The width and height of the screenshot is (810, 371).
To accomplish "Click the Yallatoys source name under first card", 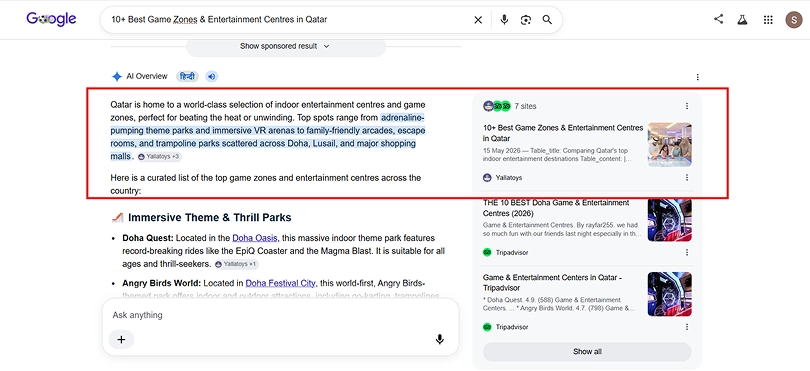I will [x=508, y=178].
